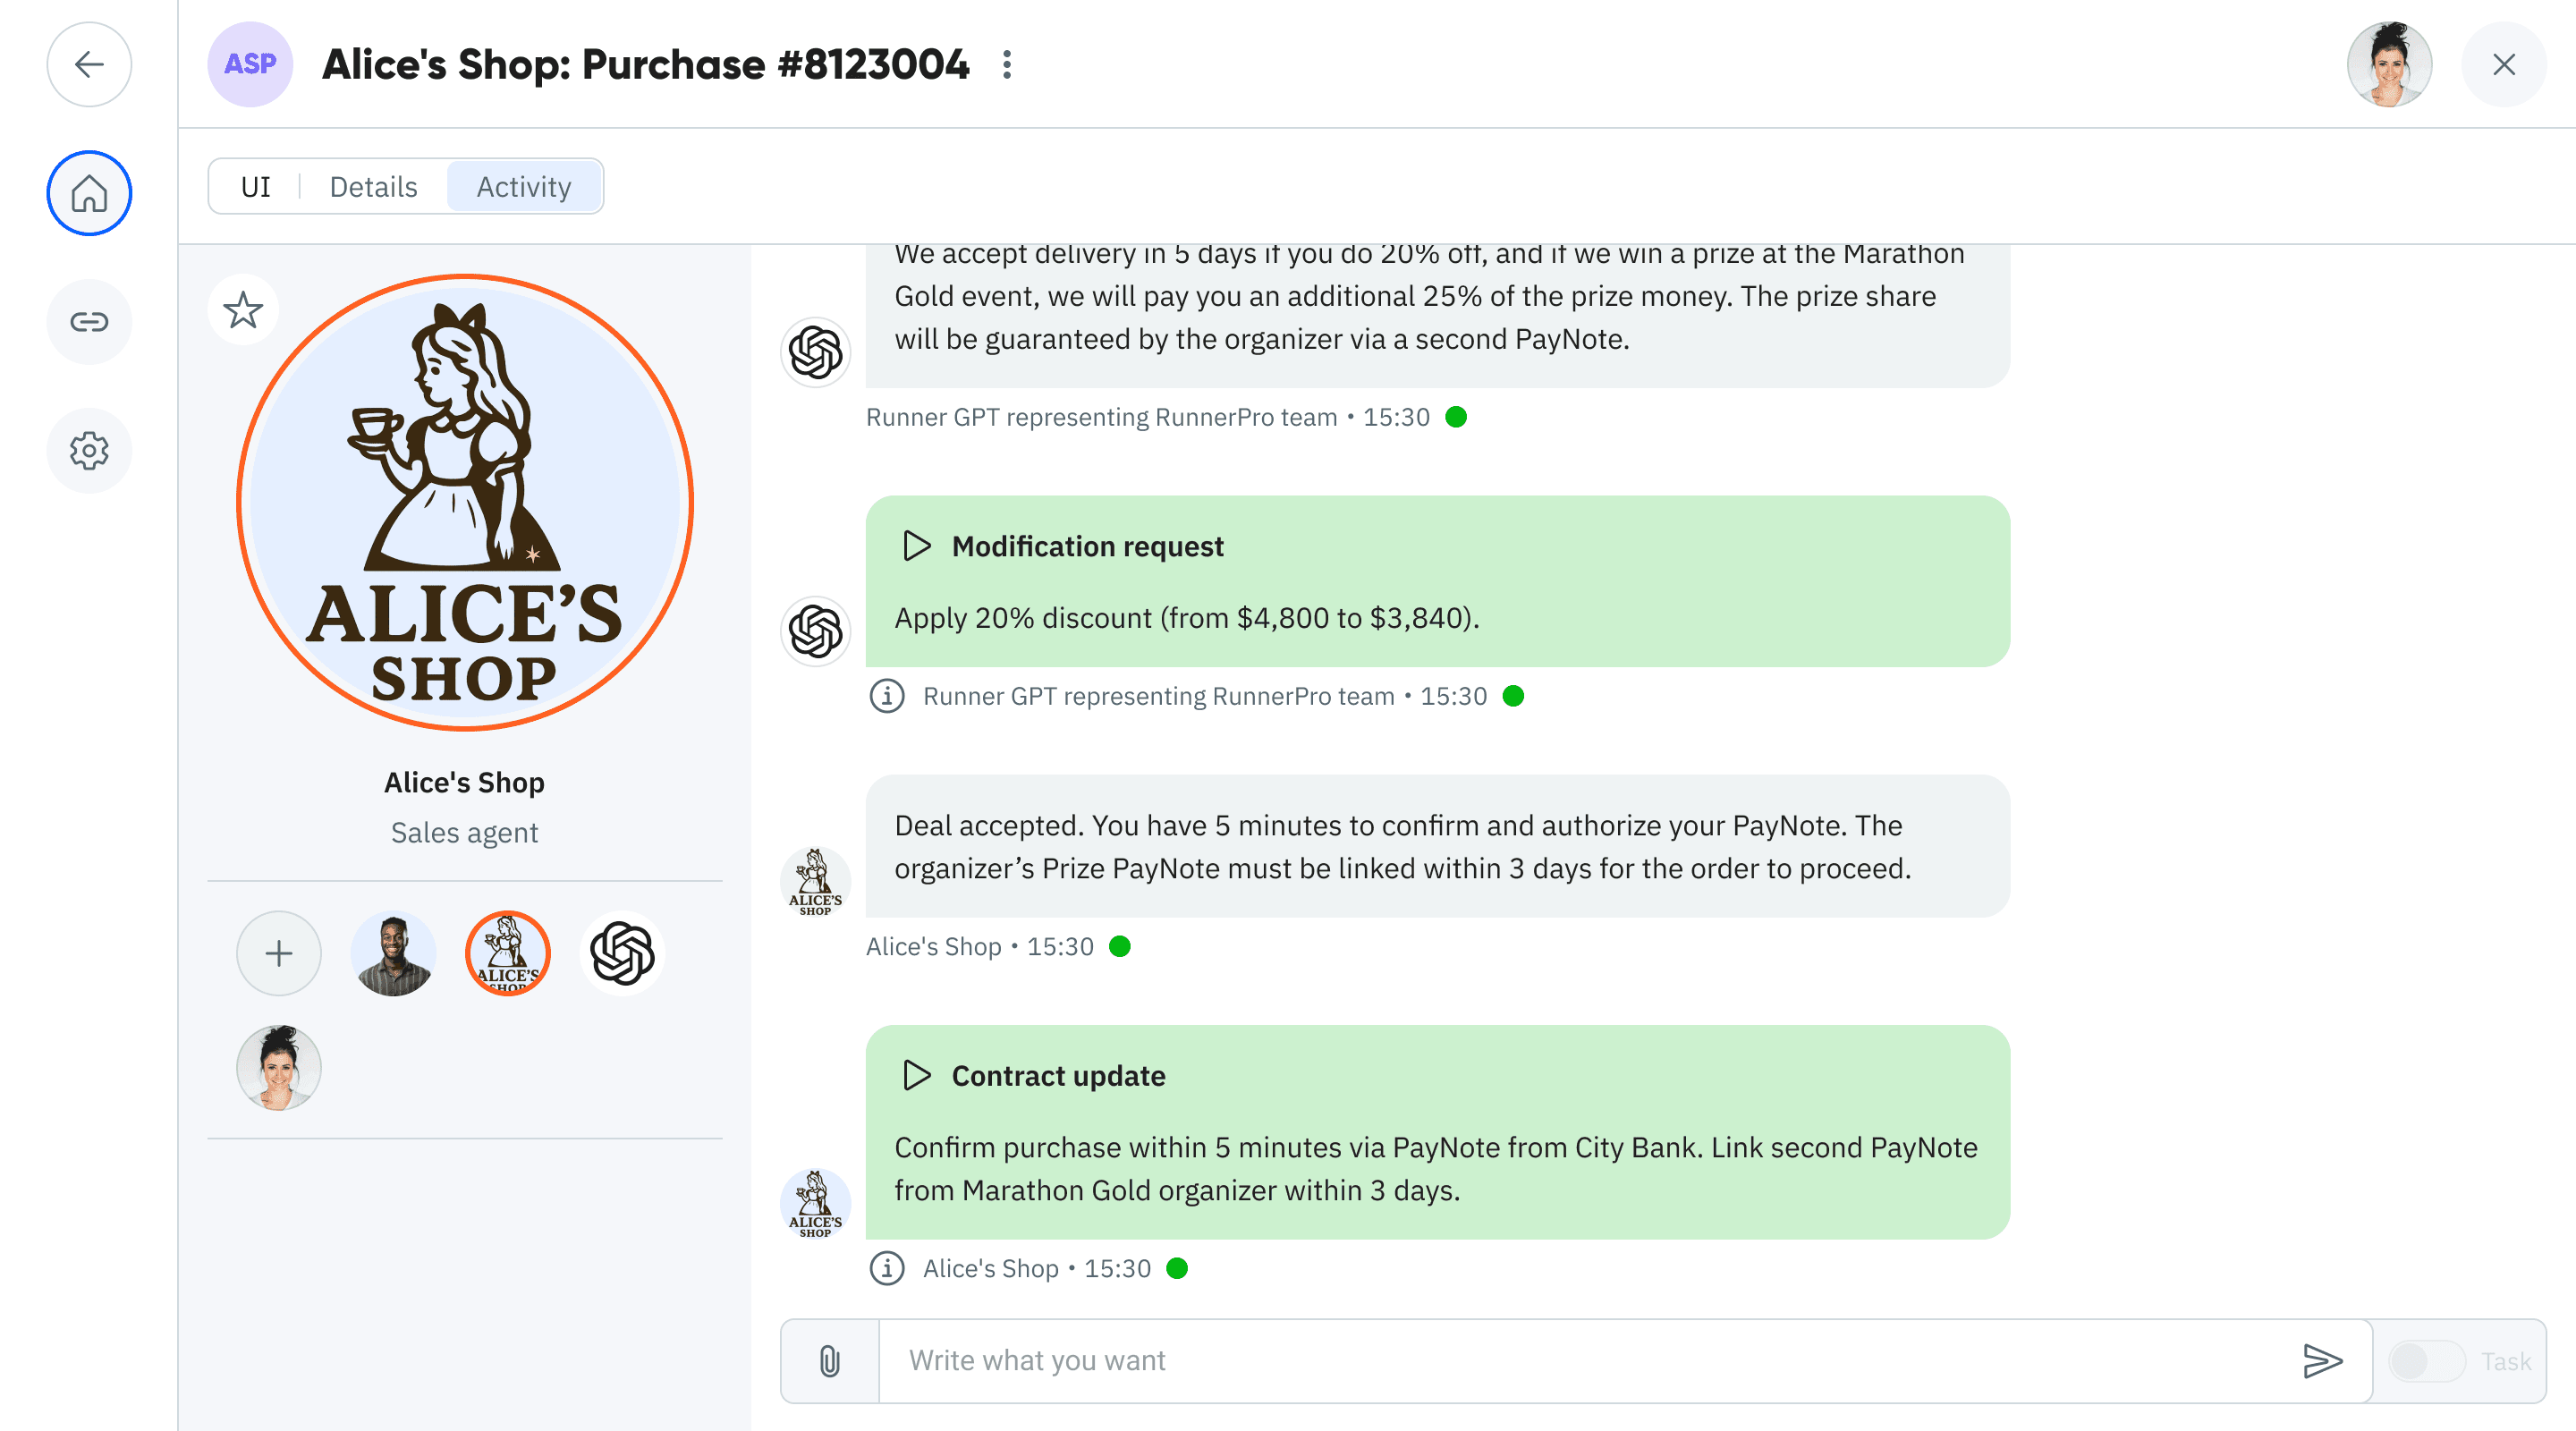Select the Activity tab
Screen dimensions: 2576x1431
pos(524,187)
